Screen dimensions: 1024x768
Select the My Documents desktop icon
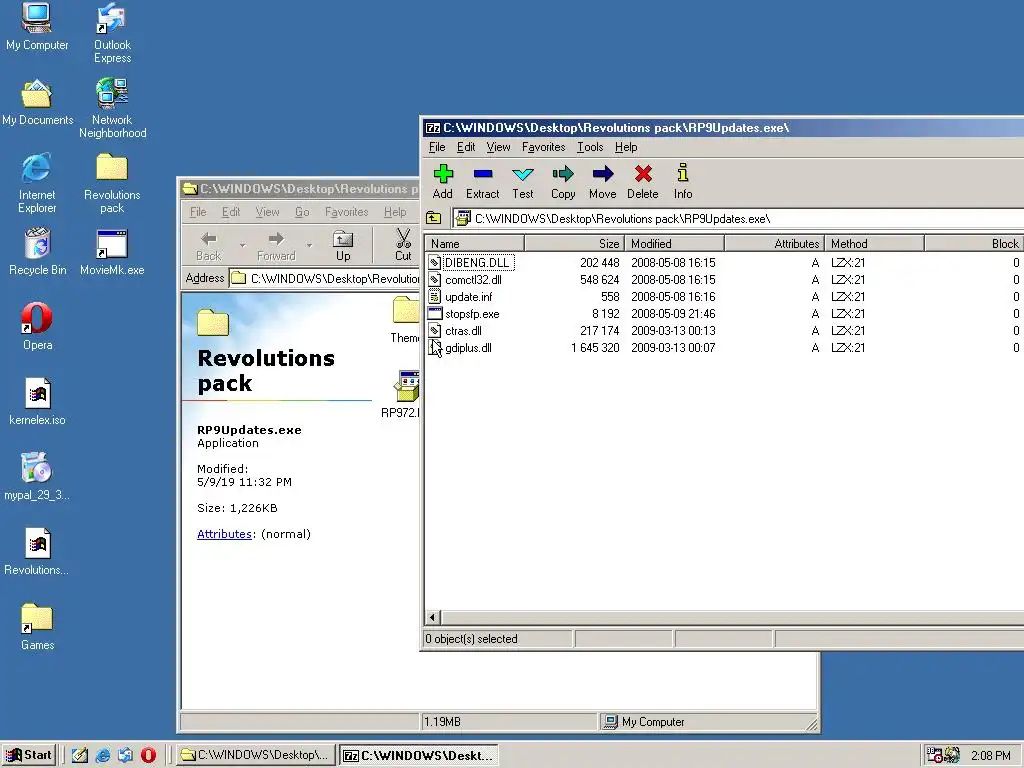pos(37,102)
